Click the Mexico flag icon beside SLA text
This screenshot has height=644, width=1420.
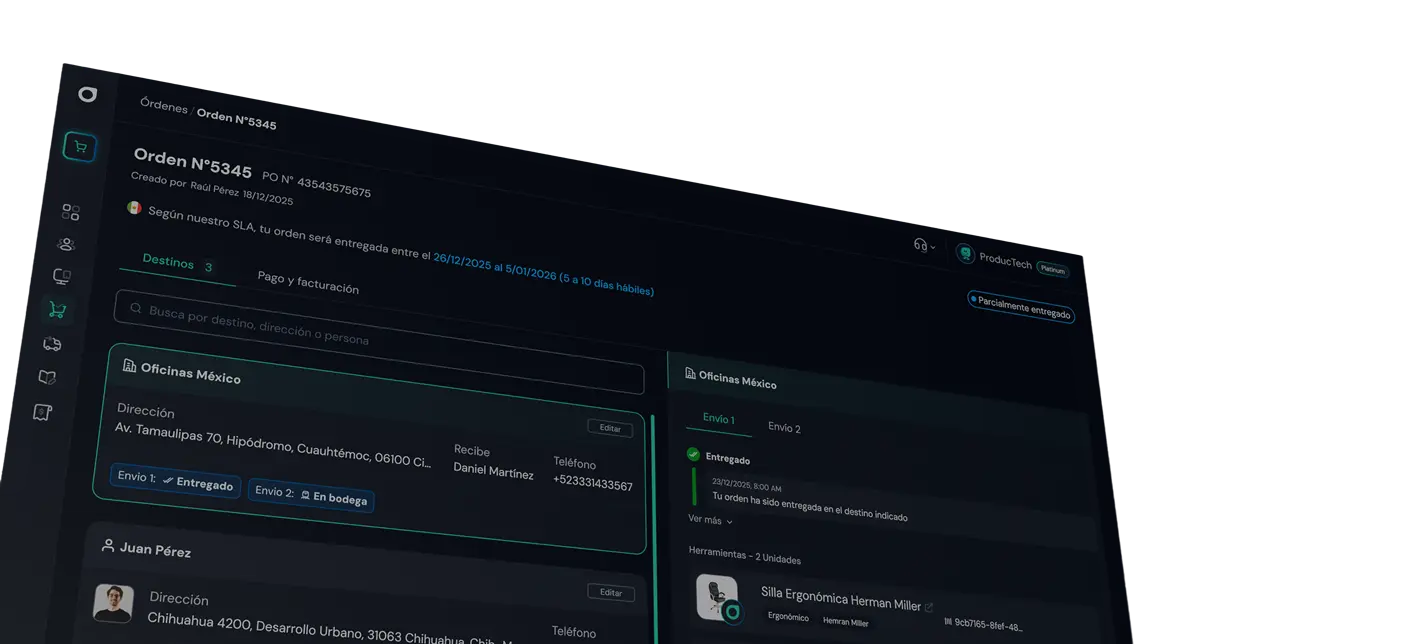pyautogui.click(x=134, y=208)
